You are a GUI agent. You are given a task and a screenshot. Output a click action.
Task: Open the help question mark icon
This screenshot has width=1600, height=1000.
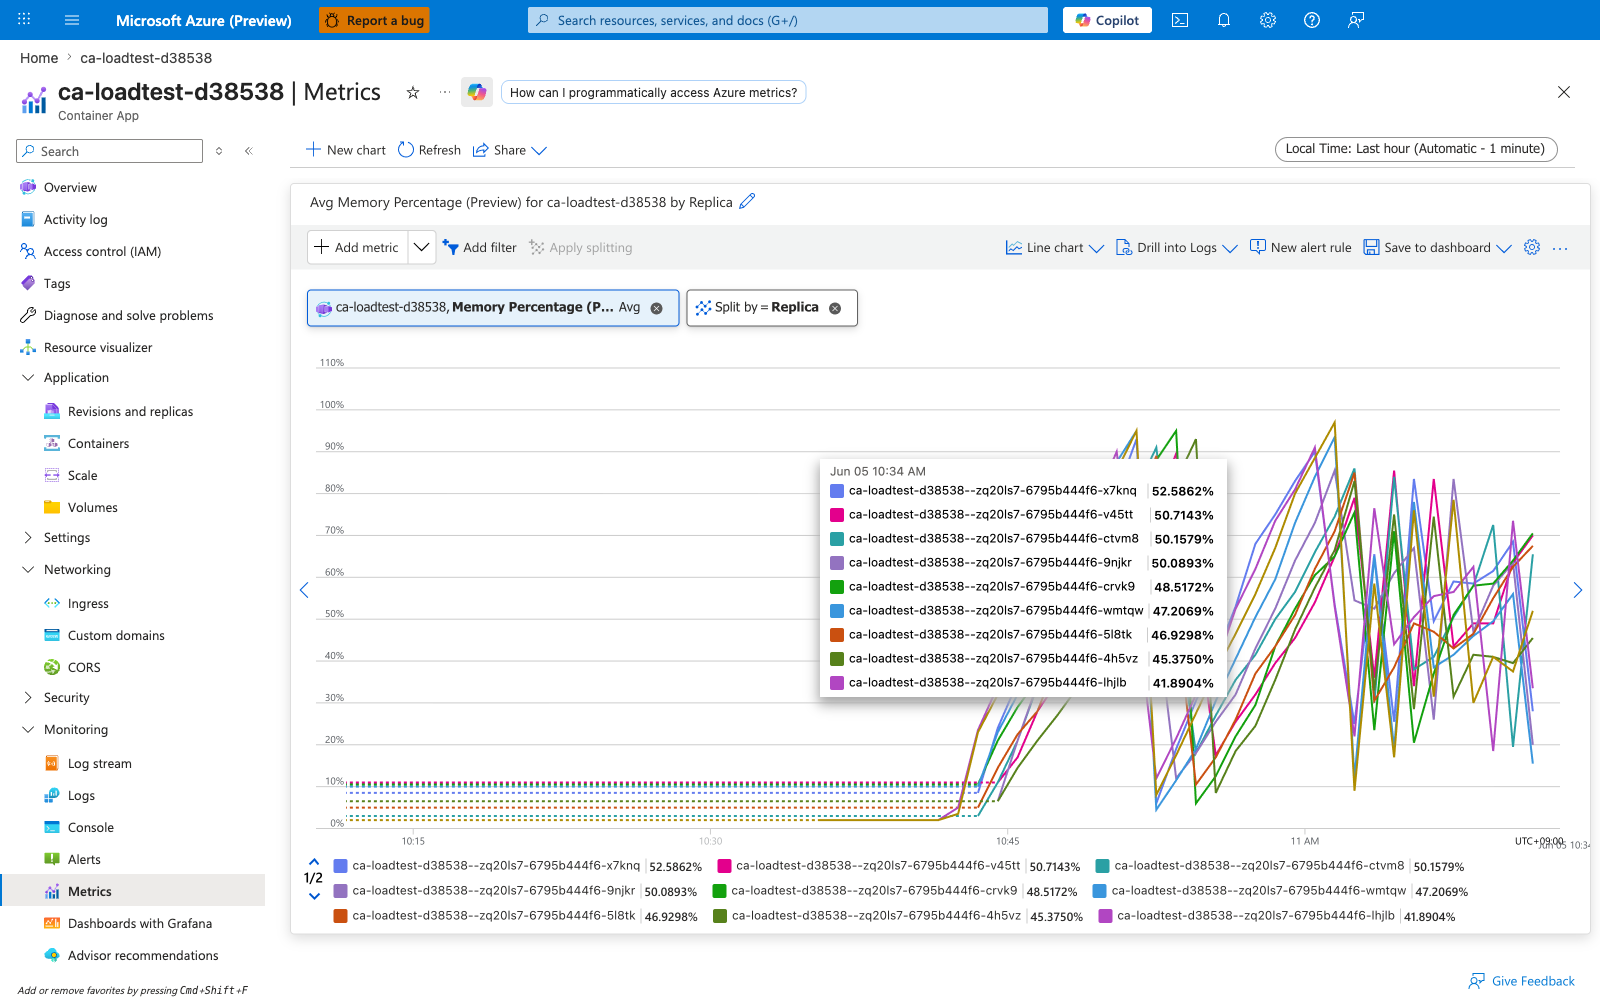(1312, 20)
